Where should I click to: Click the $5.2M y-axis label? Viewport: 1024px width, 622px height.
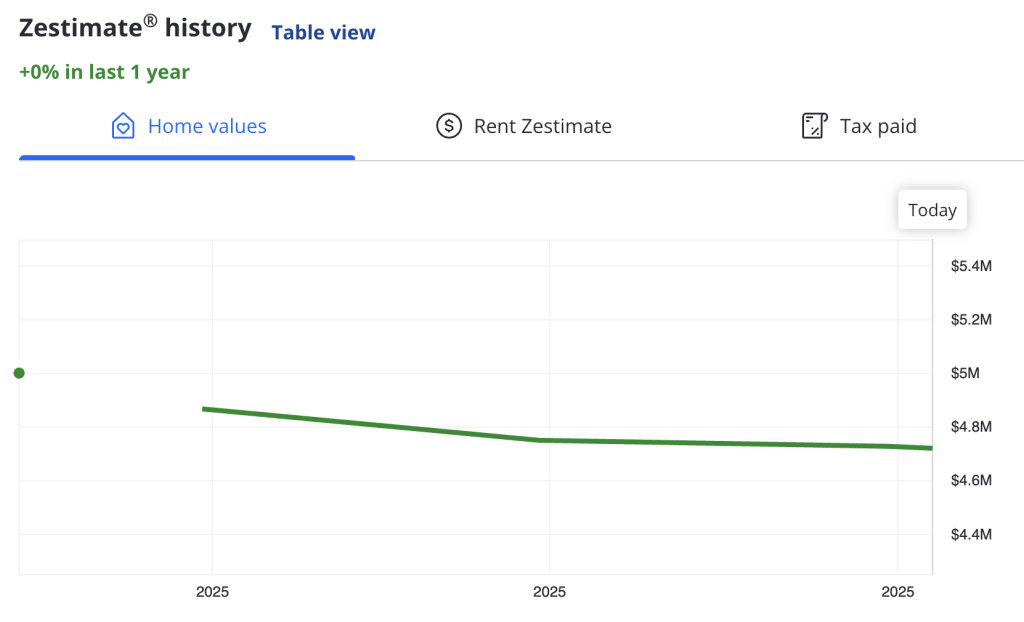point(971,320)
